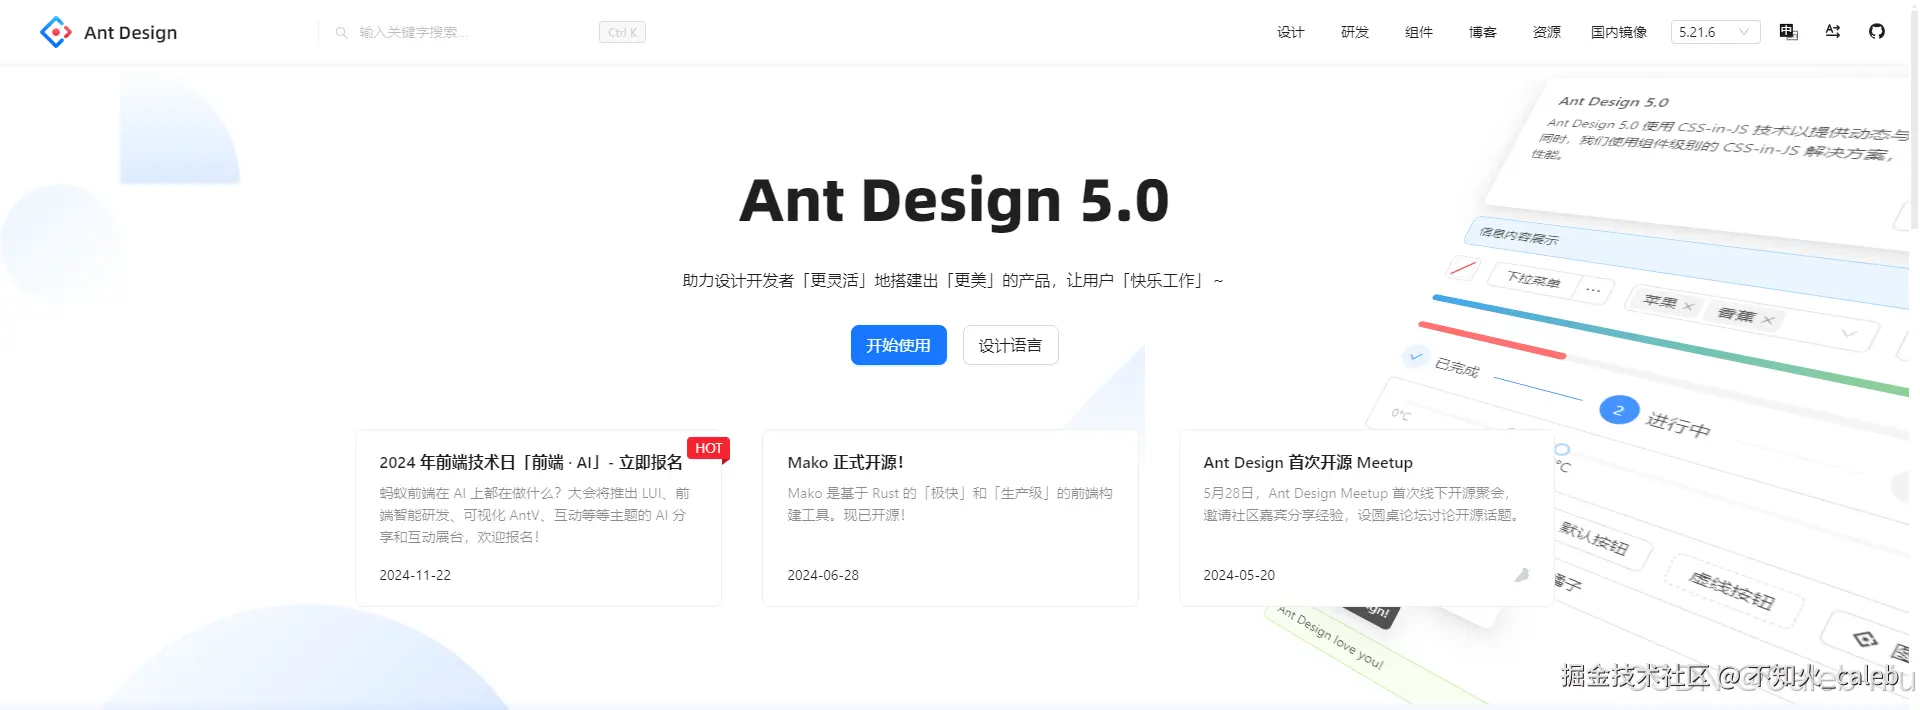
Task: Open the 研发 menu item
Action: [x=1355, y=32]
